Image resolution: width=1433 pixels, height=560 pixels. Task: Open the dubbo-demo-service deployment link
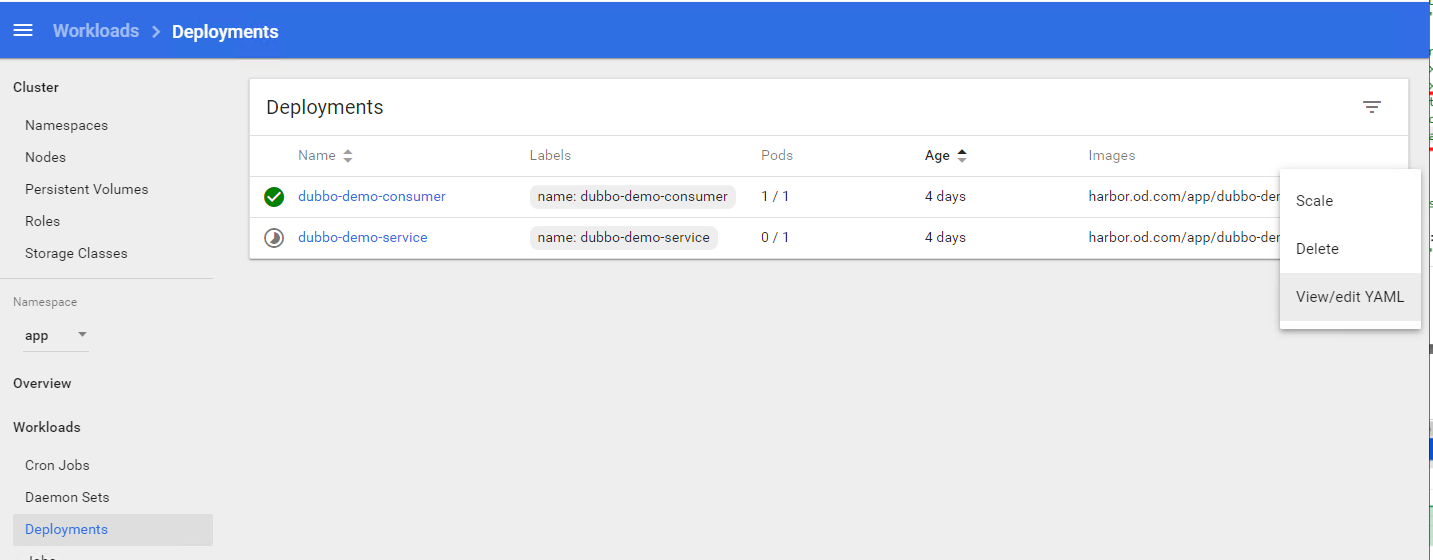click(x=362, y=238)
